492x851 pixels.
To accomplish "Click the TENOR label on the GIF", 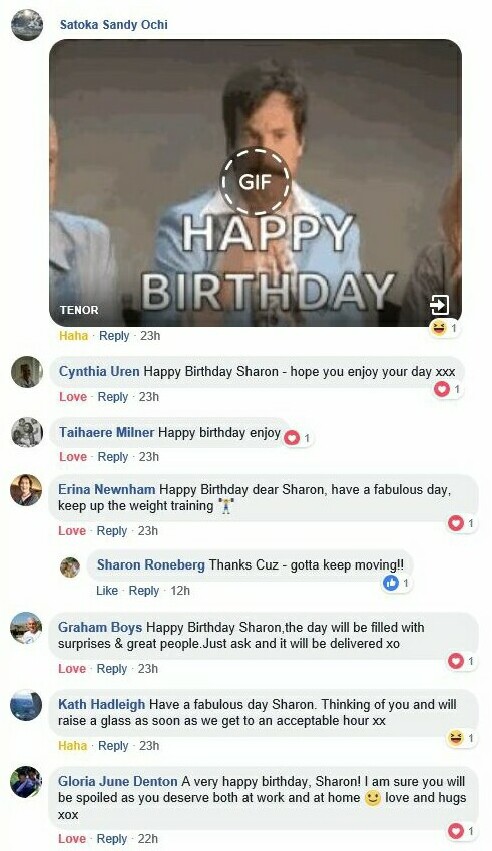I will pyautogui.click(x=79, y=310).
